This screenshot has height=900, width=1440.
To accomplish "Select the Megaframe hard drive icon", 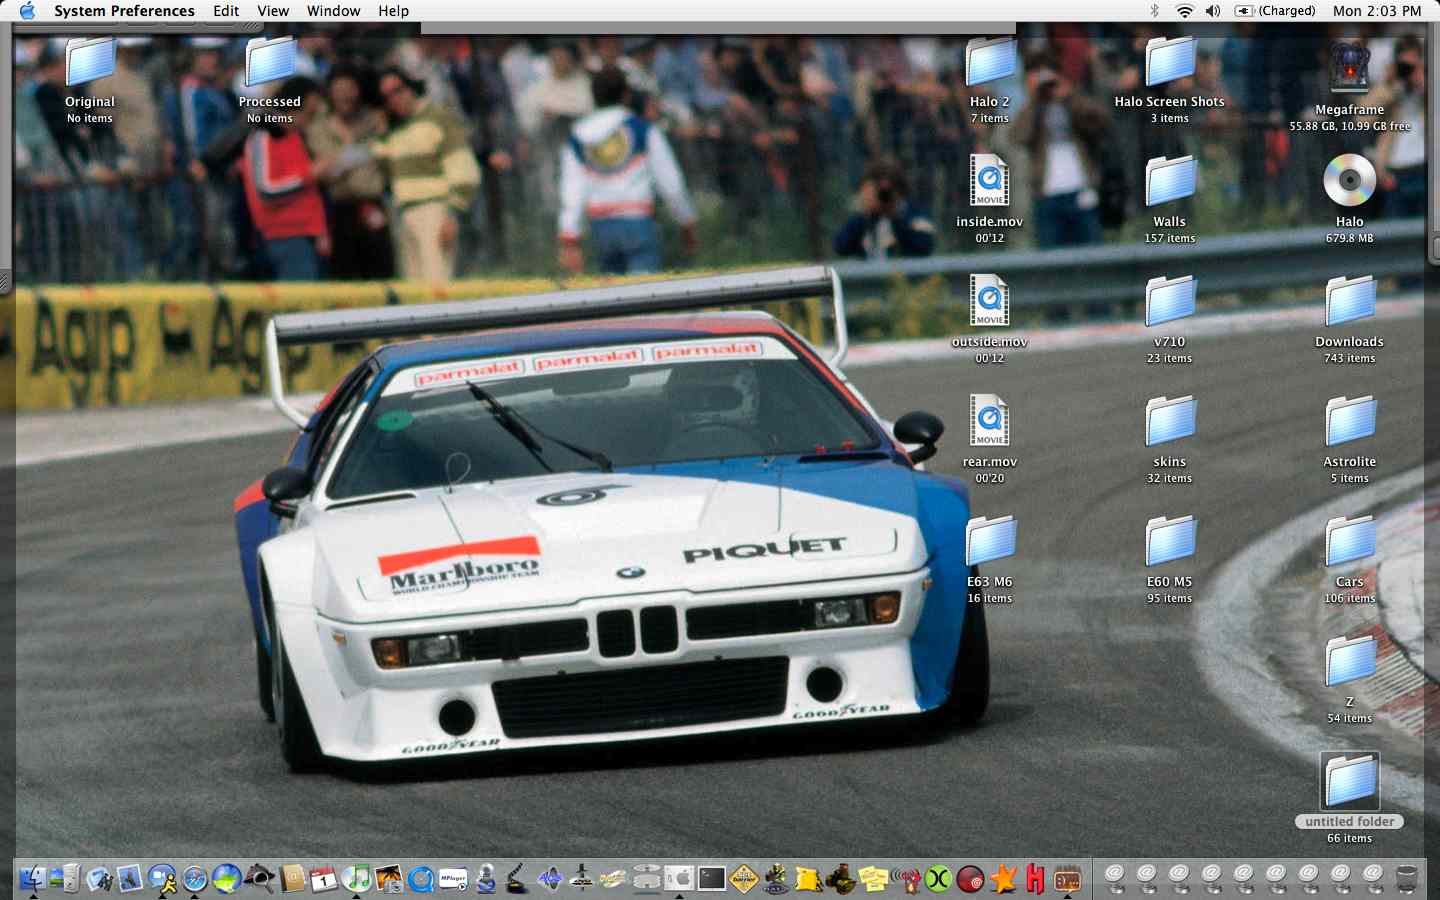I will (1349, 68).
